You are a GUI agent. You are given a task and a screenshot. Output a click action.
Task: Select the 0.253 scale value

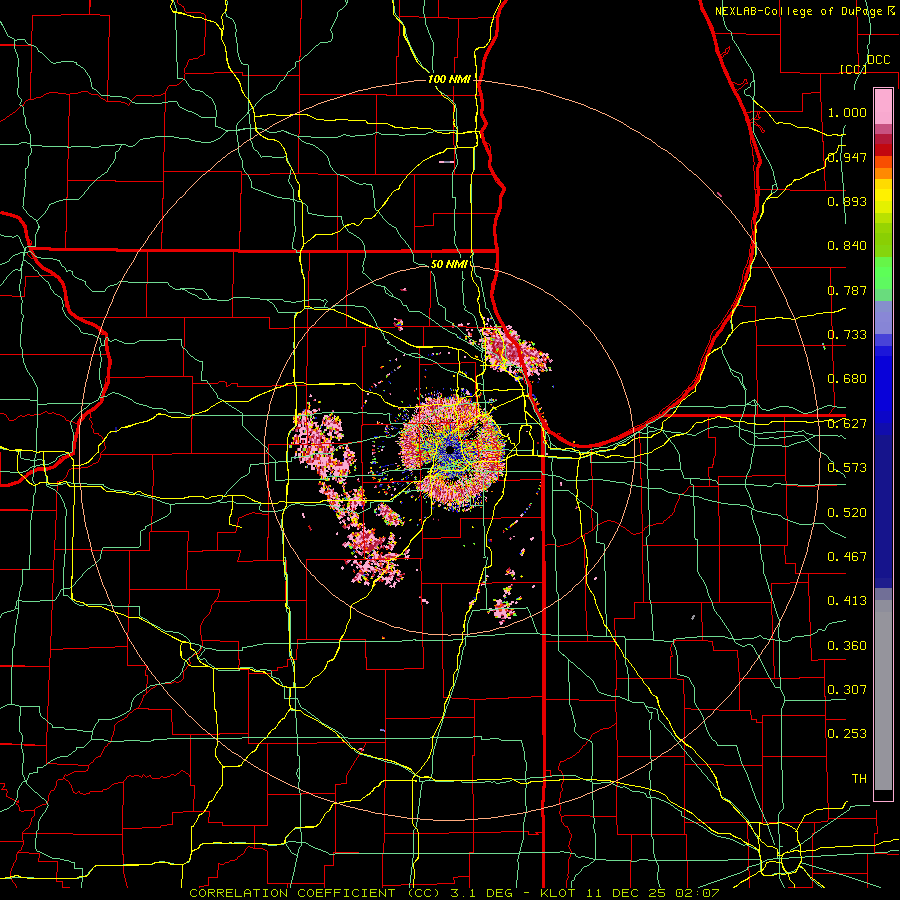tap(847, 734)
